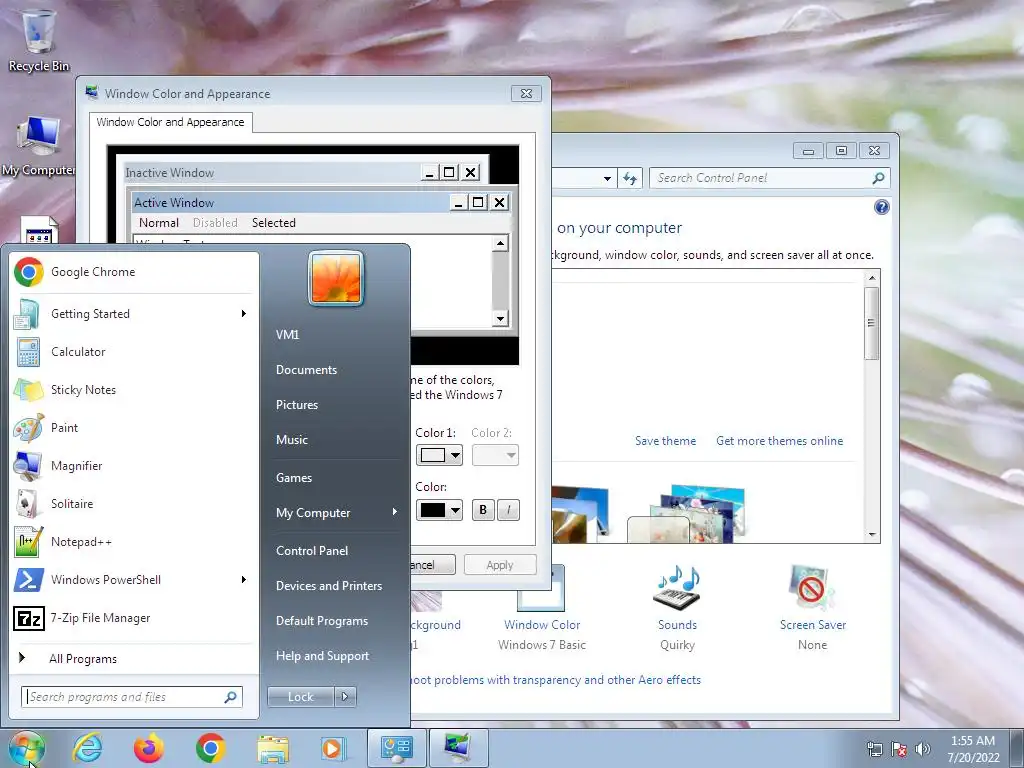Open Firefox from the taskbar
Image resolution: width=1024 pixels, height=768 pixels.
(149, 748)
